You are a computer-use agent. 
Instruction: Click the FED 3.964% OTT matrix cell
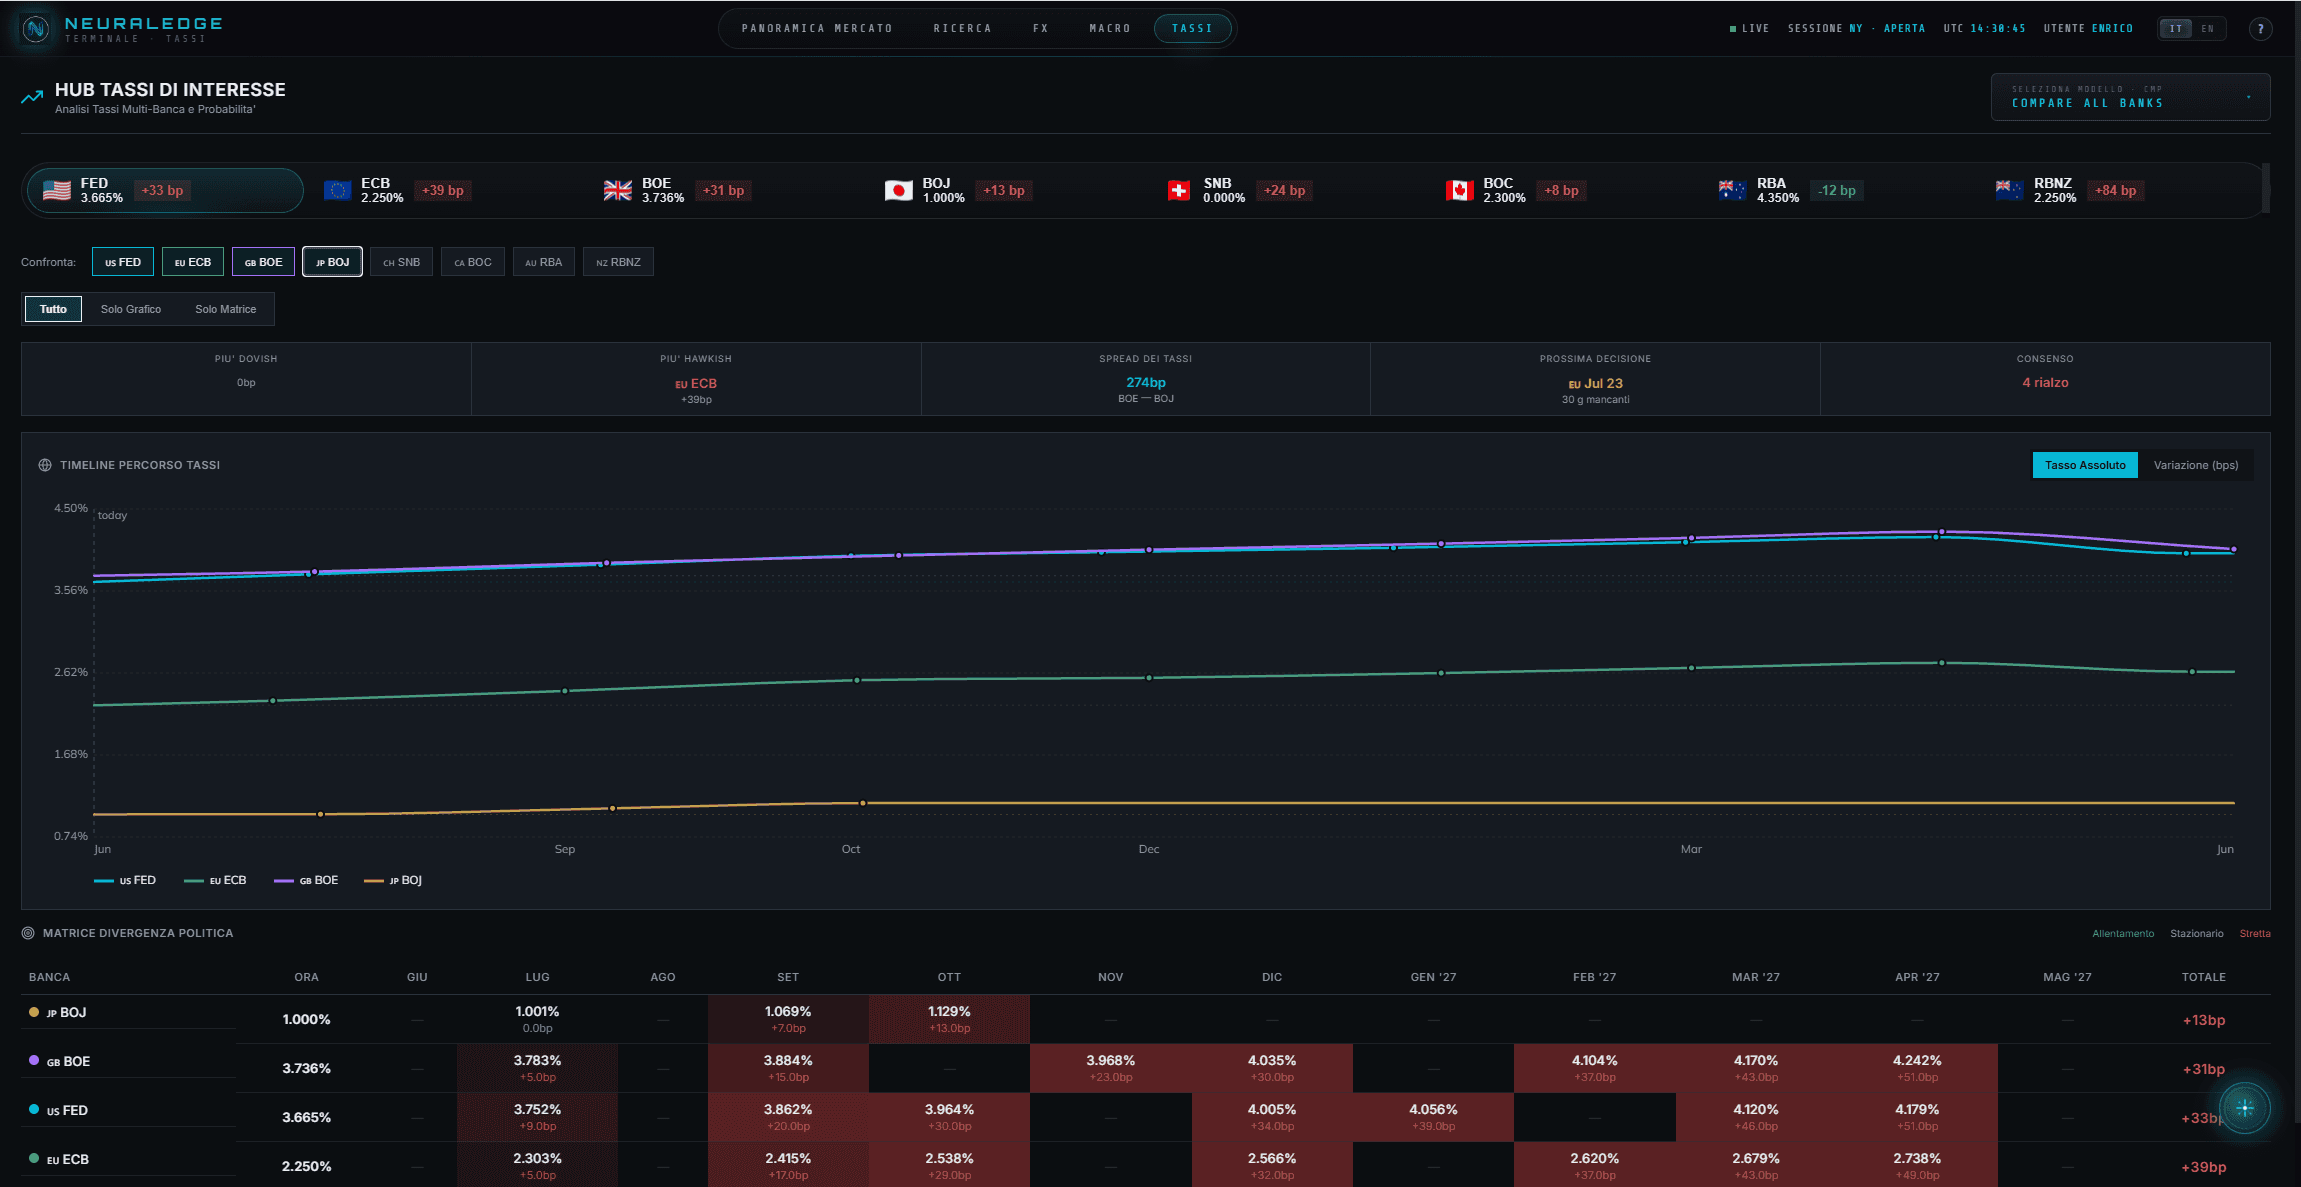click(949, 1117)
